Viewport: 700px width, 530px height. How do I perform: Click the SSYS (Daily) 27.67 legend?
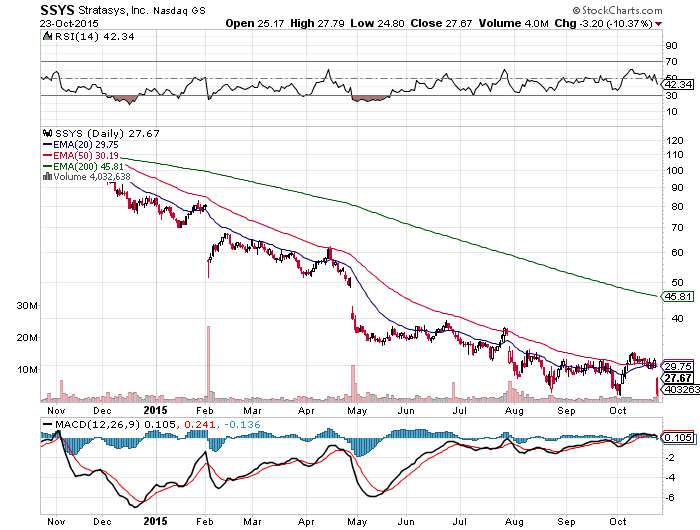107,134
